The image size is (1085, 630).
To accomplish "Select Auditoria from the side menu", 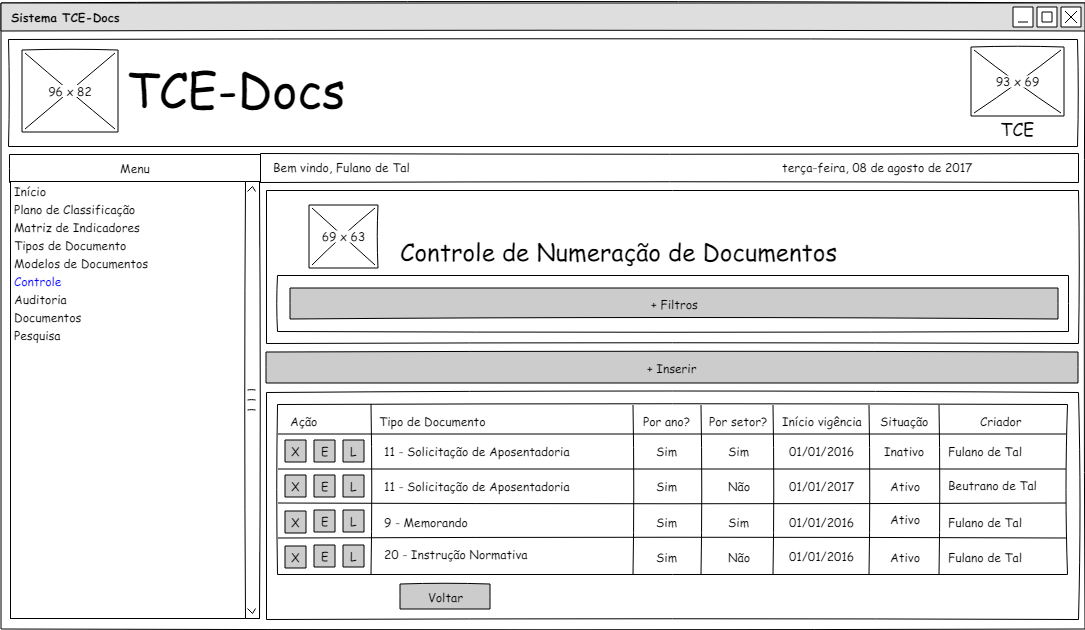I will (x=41, y=300).
